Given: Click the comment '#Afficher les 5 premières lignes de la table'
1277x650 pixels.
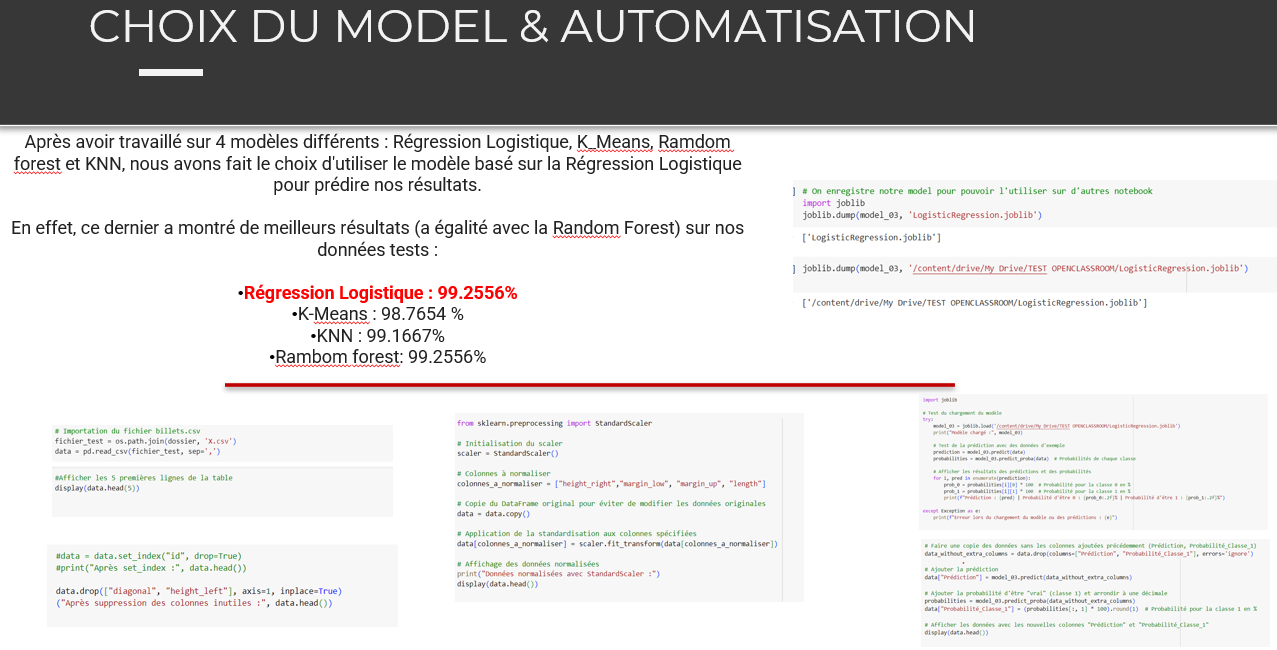Looking at the screenshot, I should coord(144,478).
